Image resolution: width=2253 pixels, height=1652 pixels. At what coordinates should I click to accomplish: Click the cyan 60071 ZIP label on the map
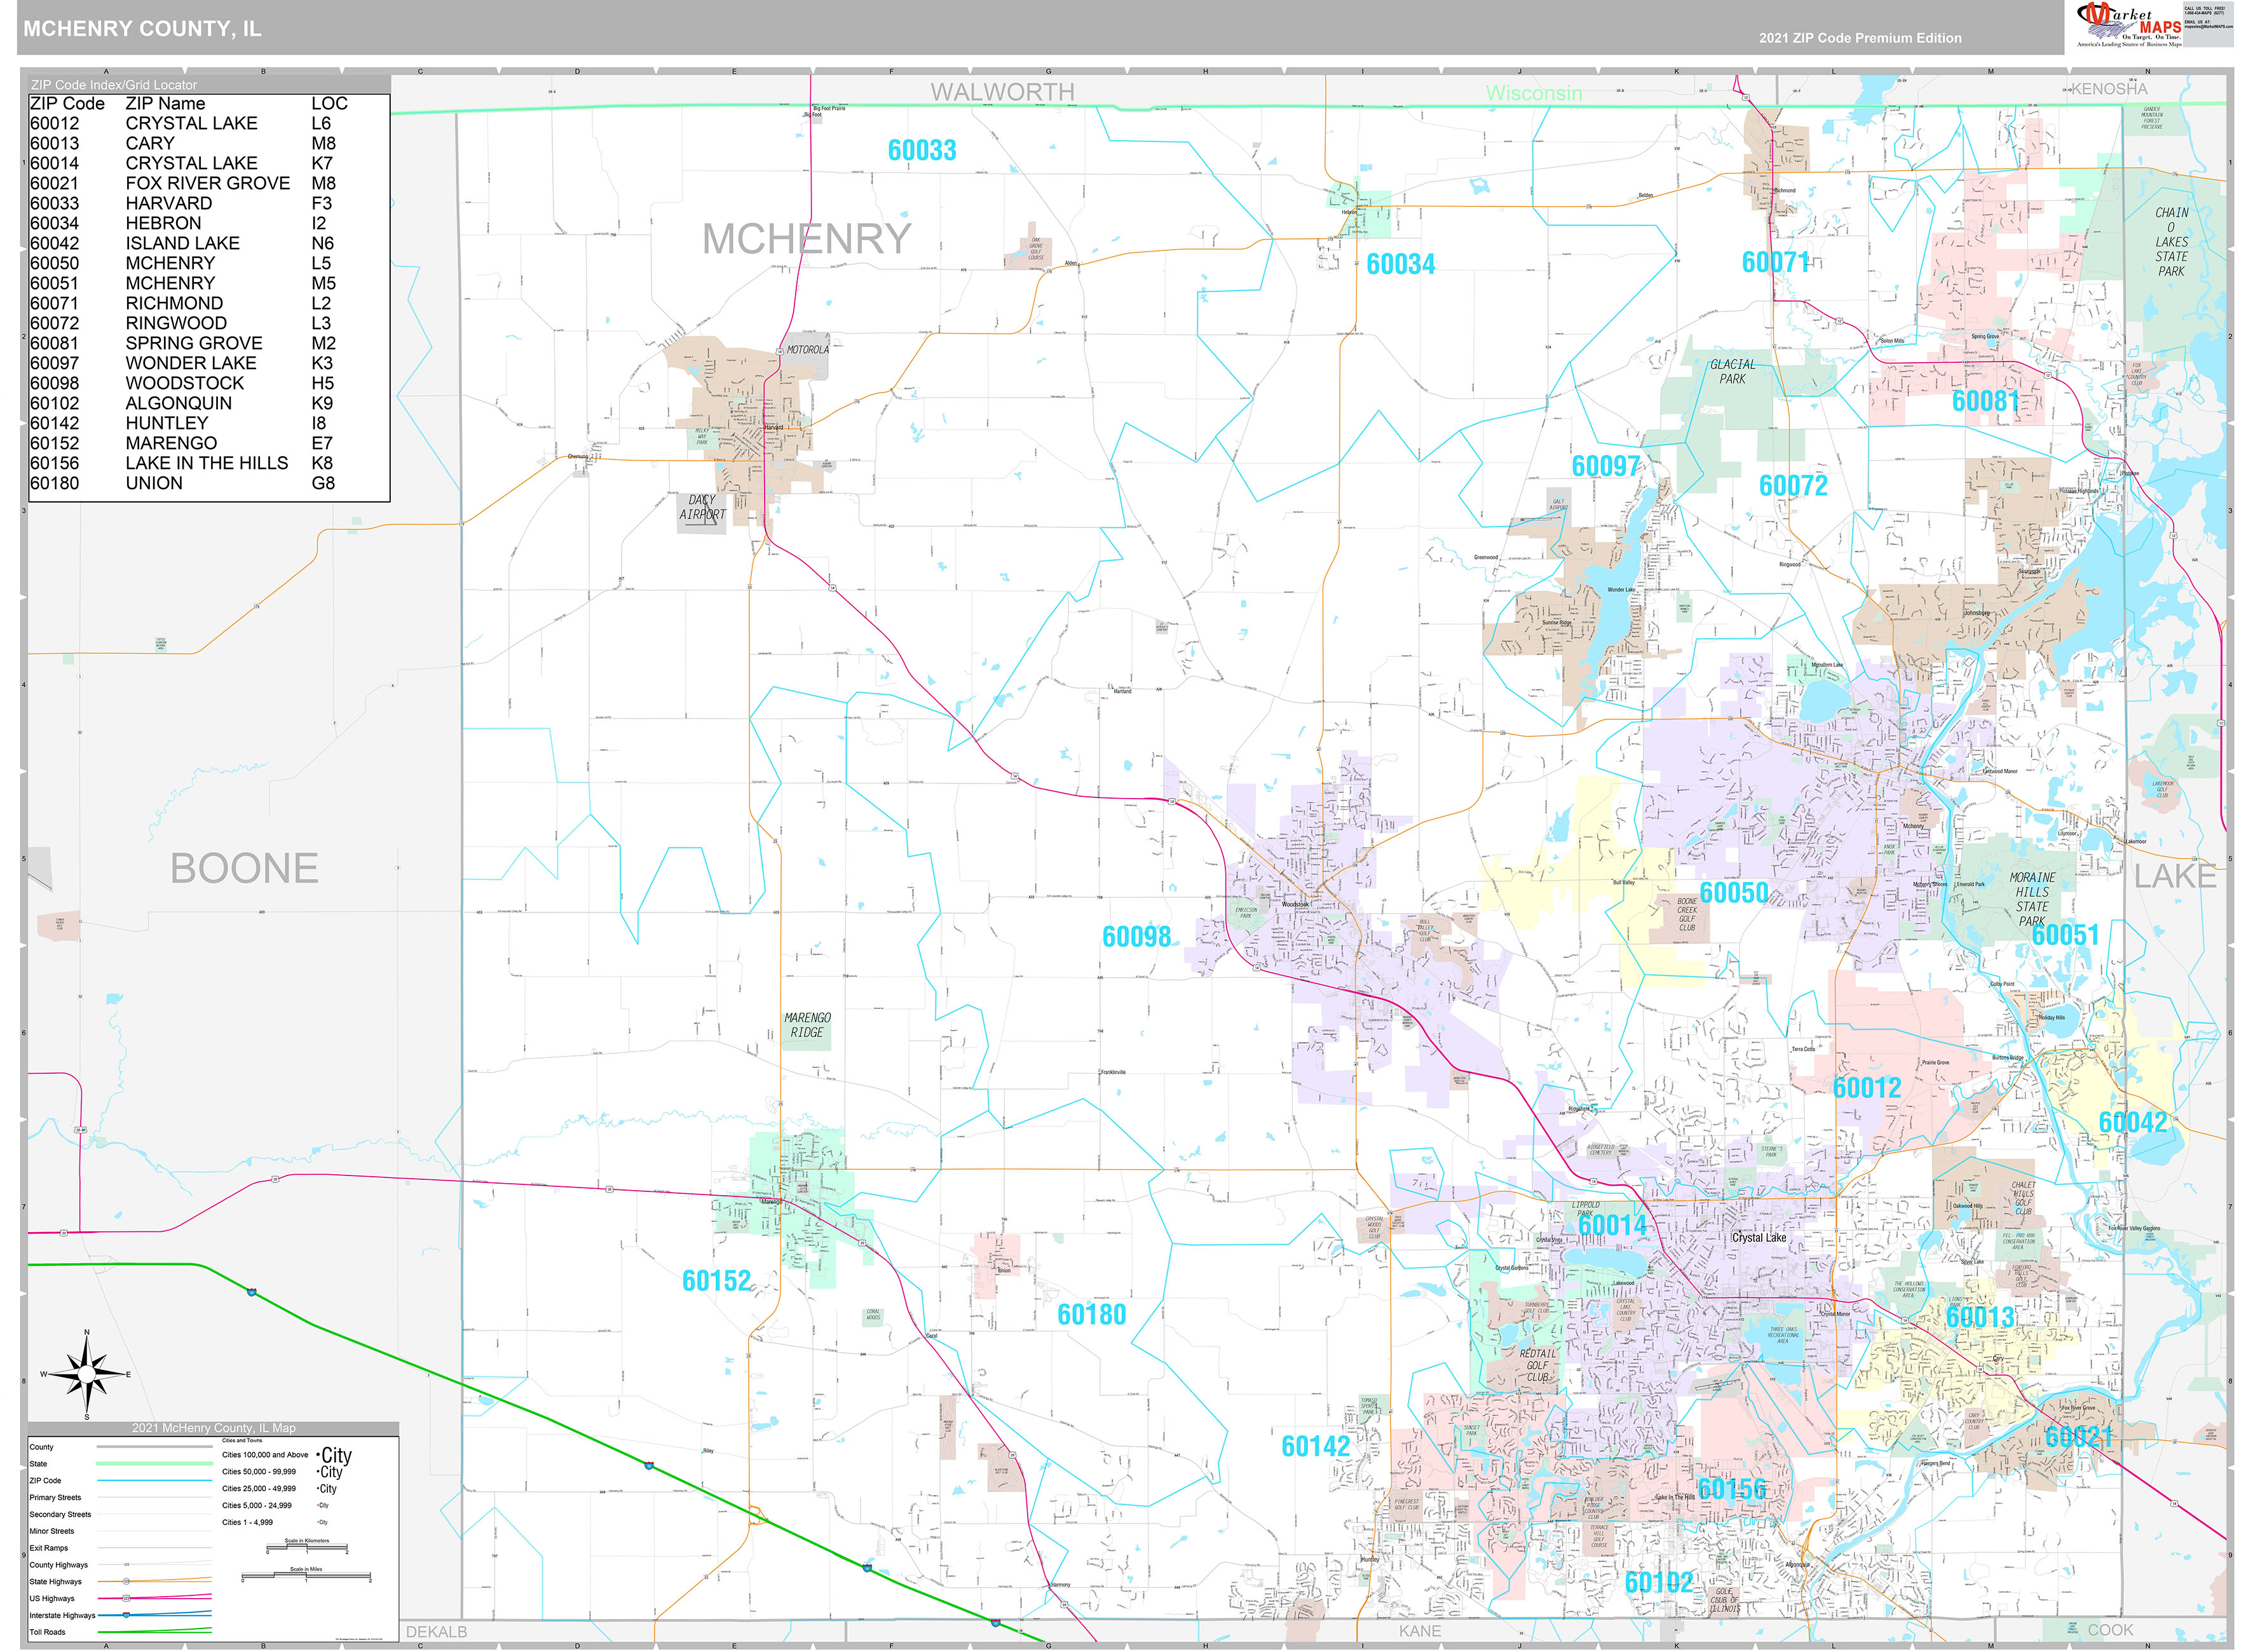tap(1776, 262)
